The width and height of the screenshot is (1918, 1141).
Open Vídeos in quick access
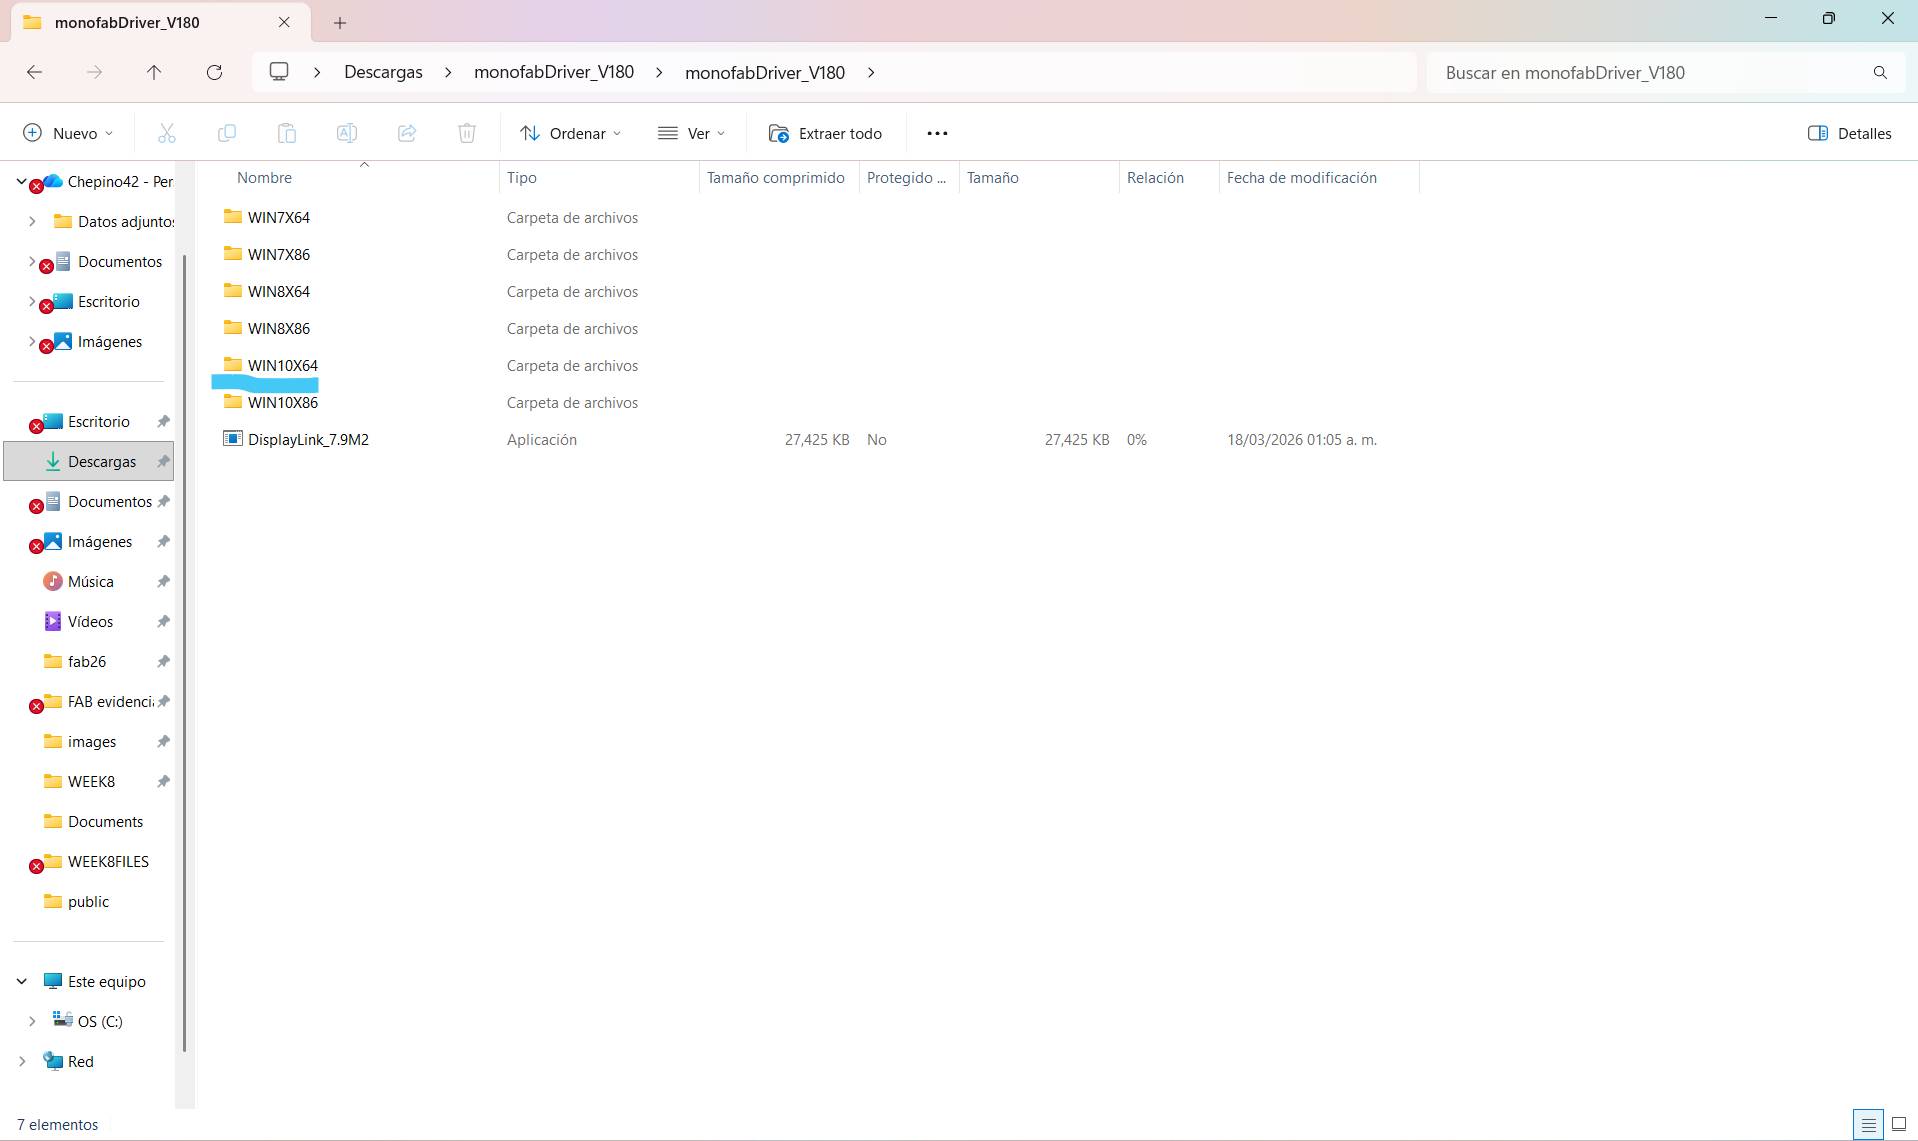(90, 622)
